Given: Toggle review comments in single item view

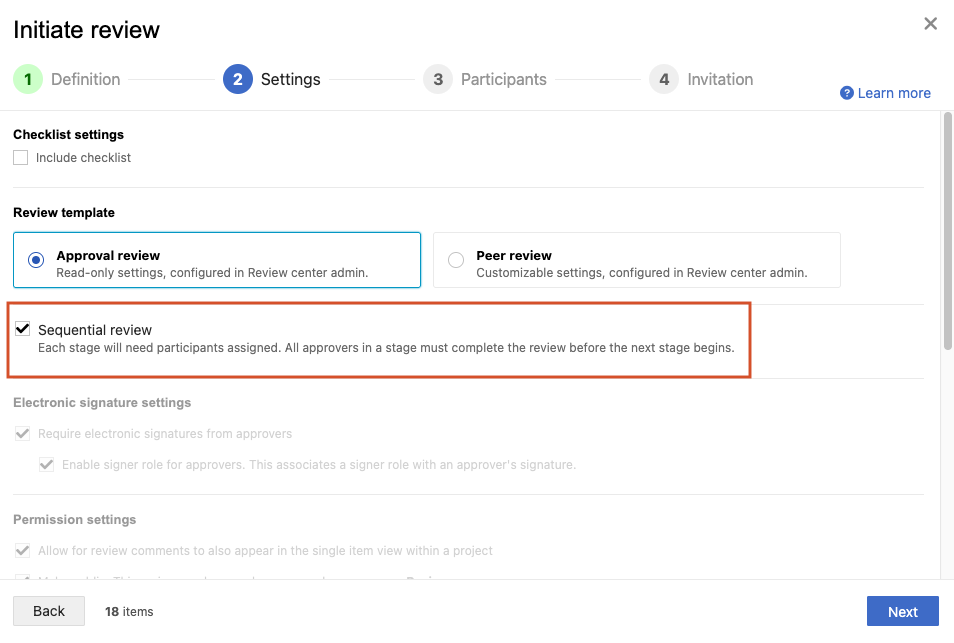Looking at the screenshot, I should tap(23, 551).
